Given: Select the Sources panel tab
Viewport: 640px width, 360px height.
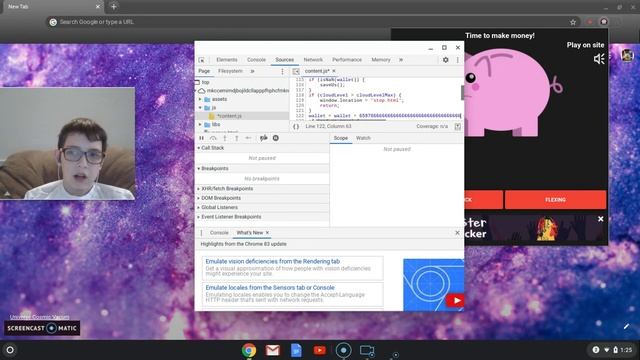Looking at the screenshot, I should 284,60.
